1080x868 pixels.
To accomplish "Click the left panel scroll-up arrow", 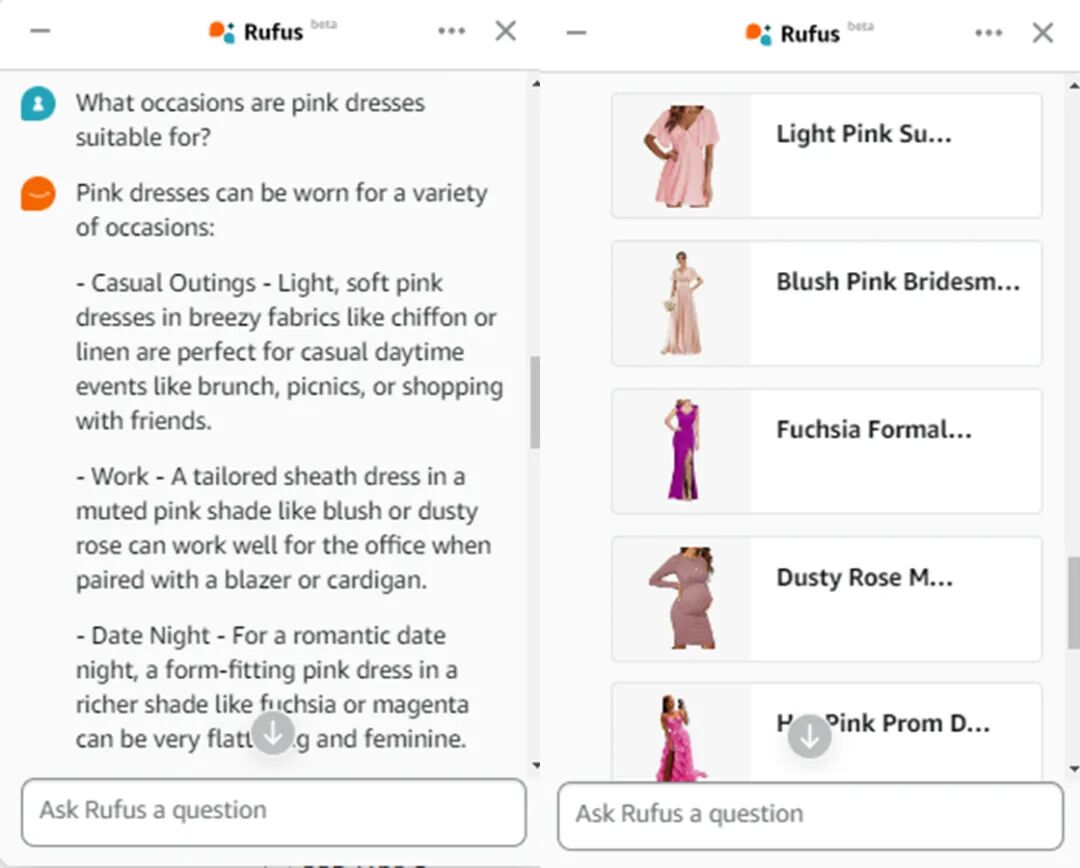I will pyautogui.click(x=536, y=83).
